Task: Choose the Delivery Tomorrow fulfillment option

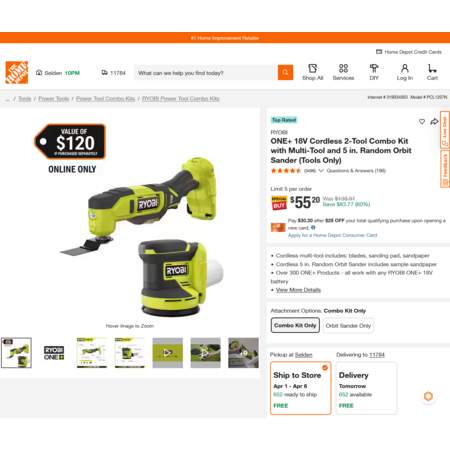Action: pos(367,388)
